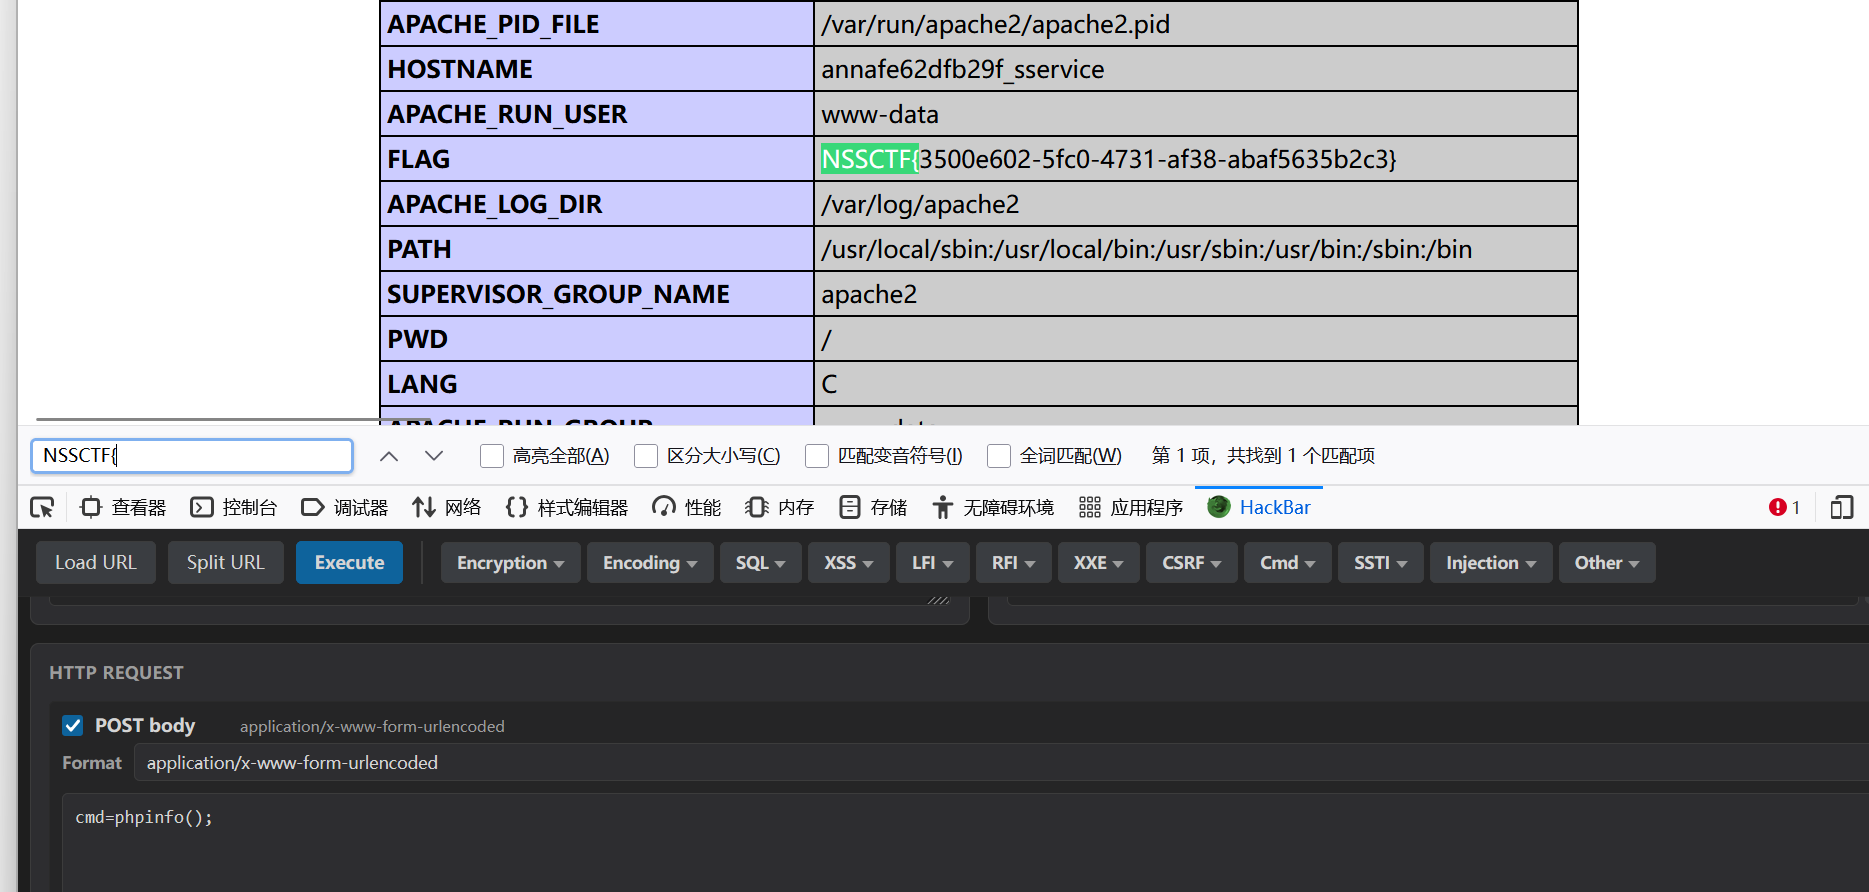Screen dimensions: 1869x892
Task: Expand the XSS dropdown menu
Action: (849, 563)
